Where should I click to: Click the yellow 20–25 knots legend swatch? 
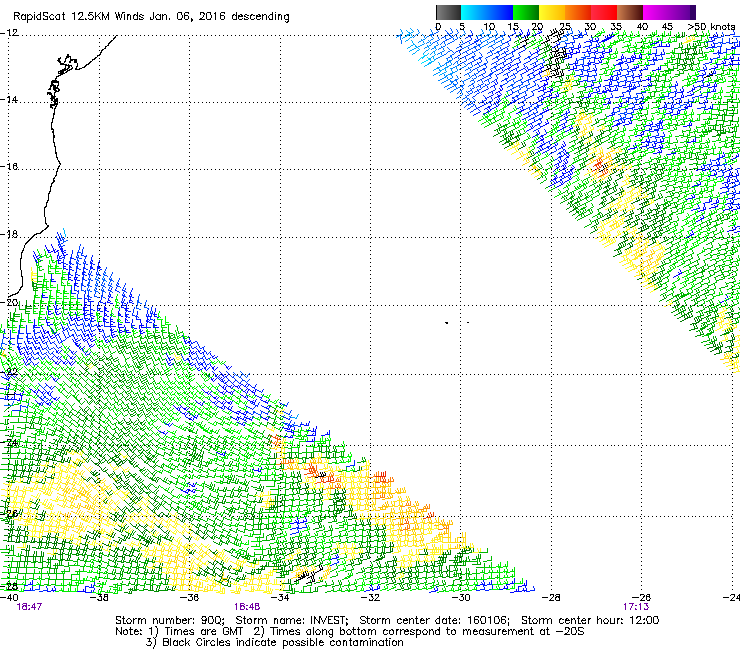tap(552, 12)
